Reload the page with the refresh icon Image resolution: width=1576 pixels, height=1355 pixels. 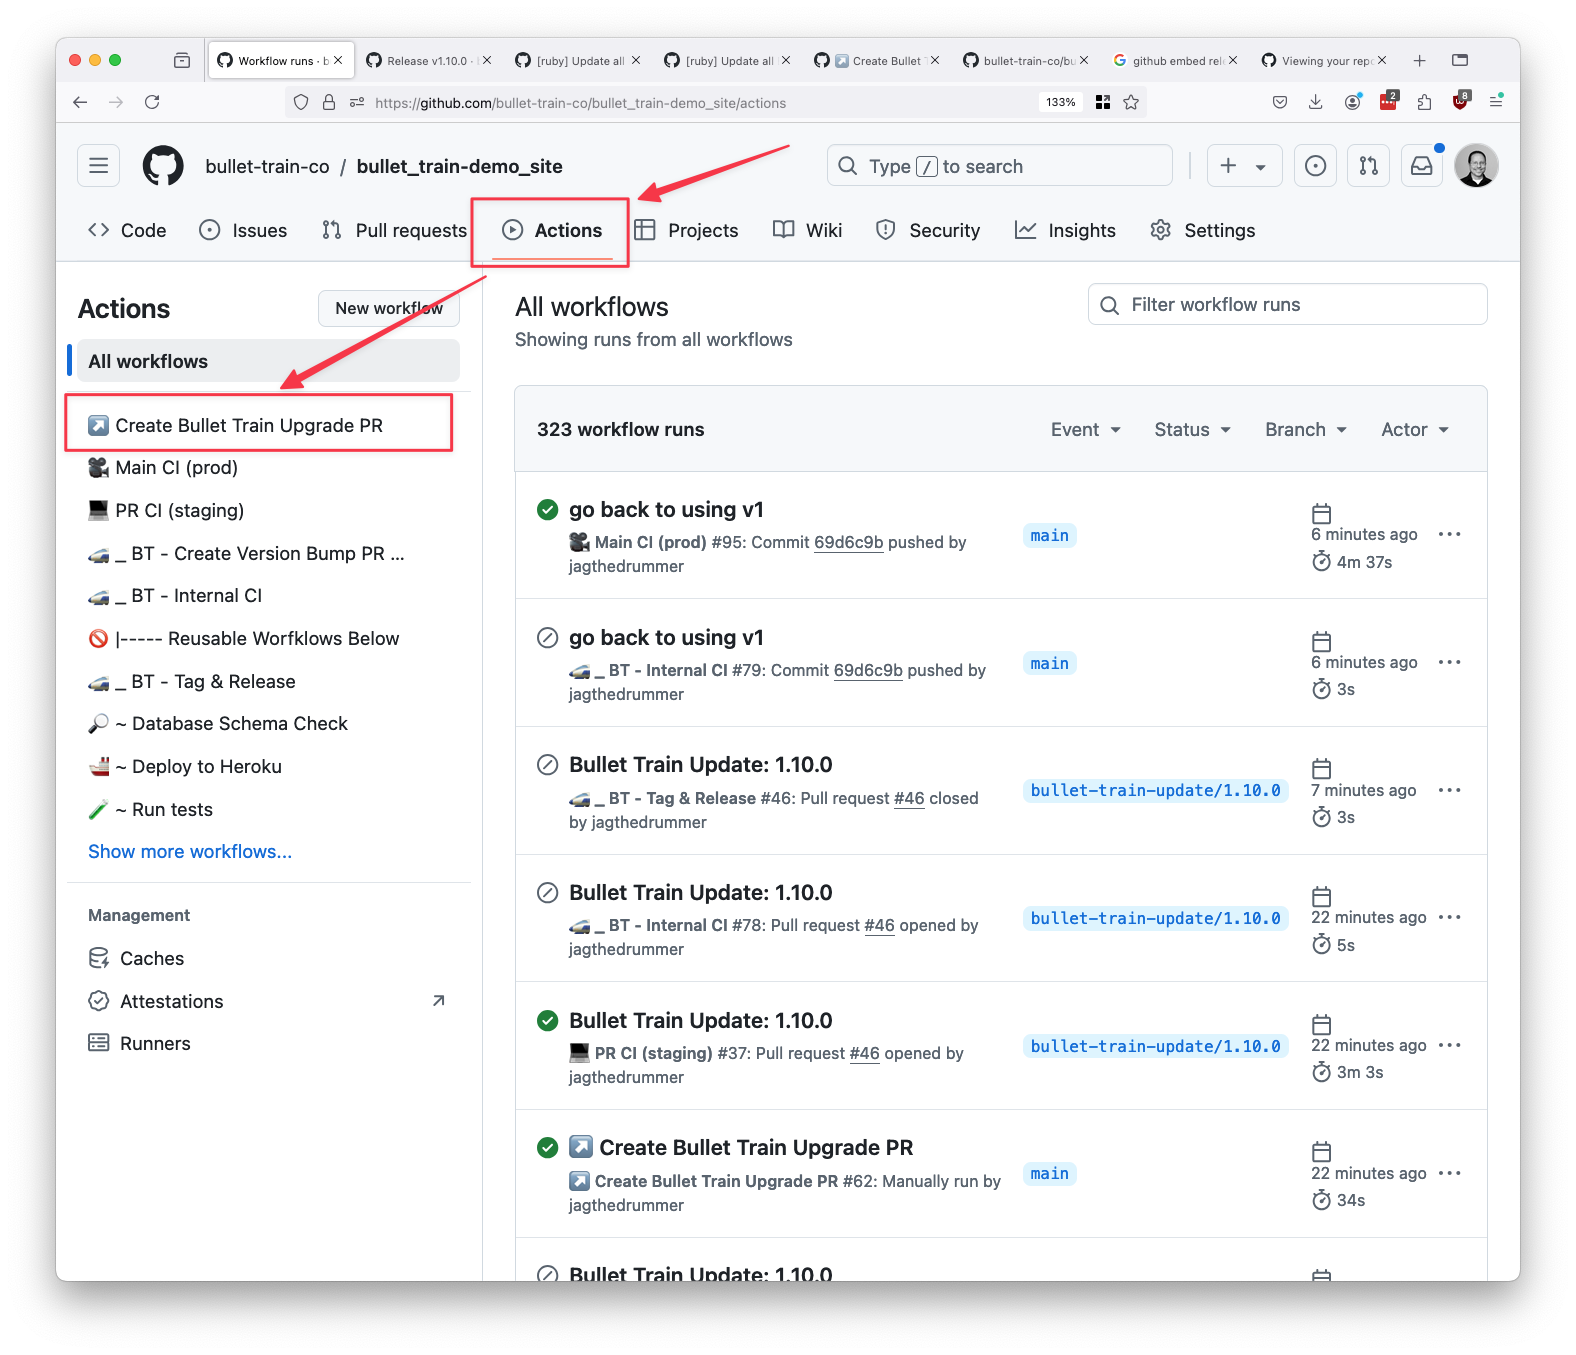pyautogui.click(x=152, y=102)
